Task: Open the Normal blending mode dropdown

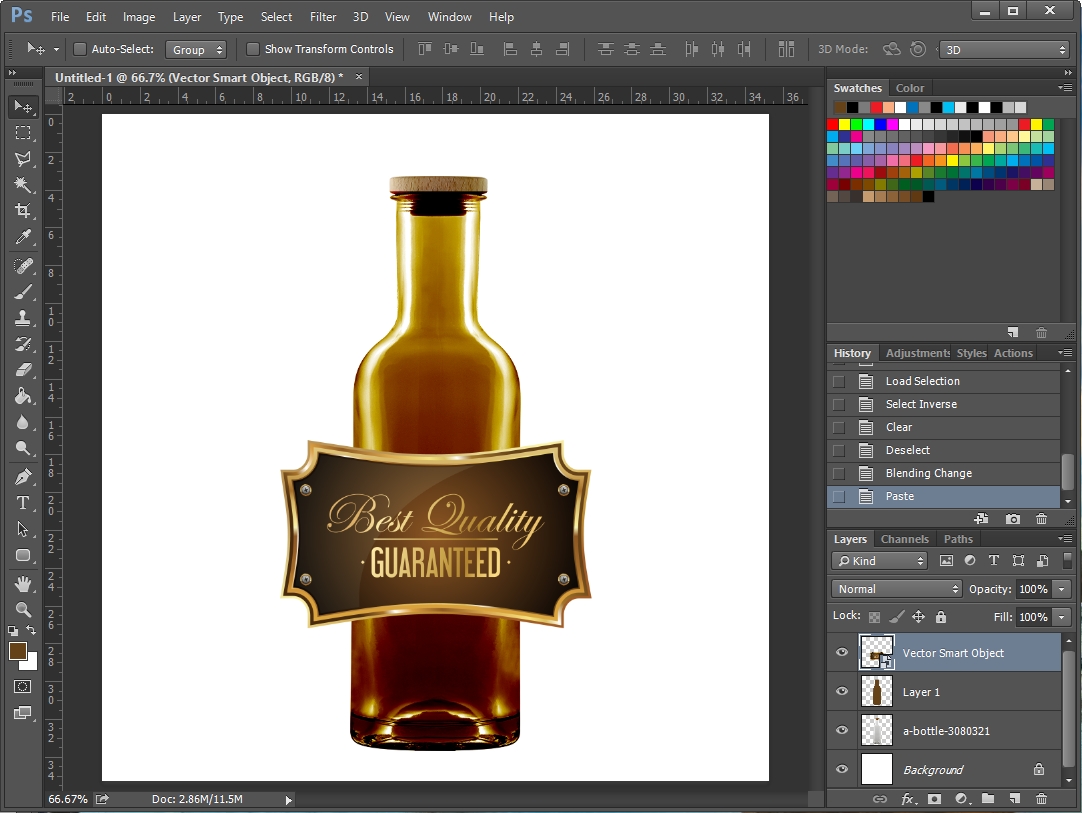Action: [896, 589]
